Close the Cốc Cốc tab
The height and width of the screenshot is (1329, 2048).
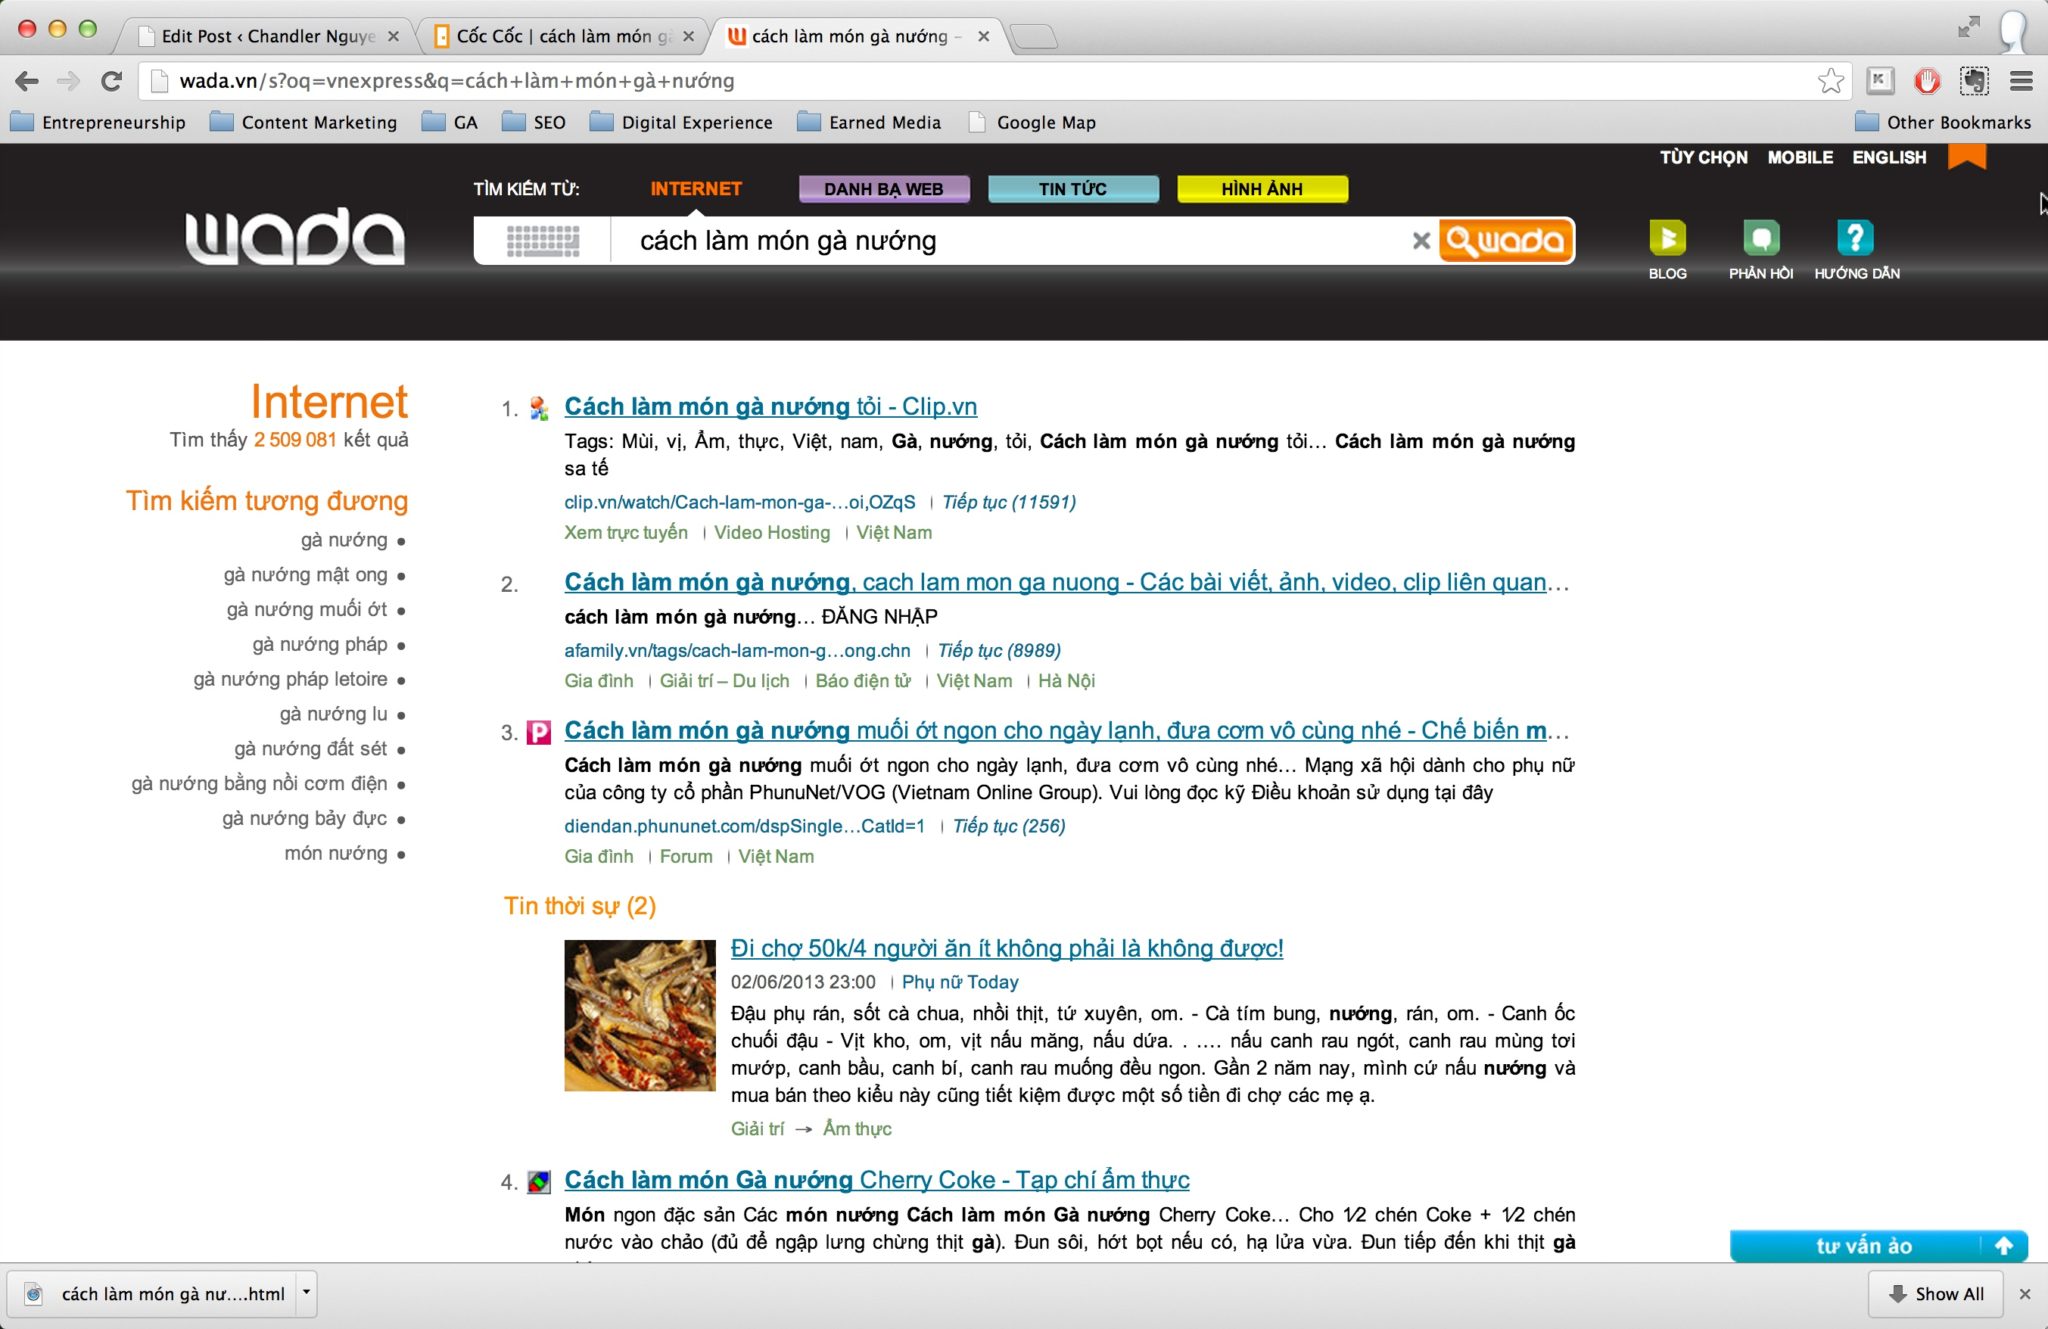[x=688, y=36]
